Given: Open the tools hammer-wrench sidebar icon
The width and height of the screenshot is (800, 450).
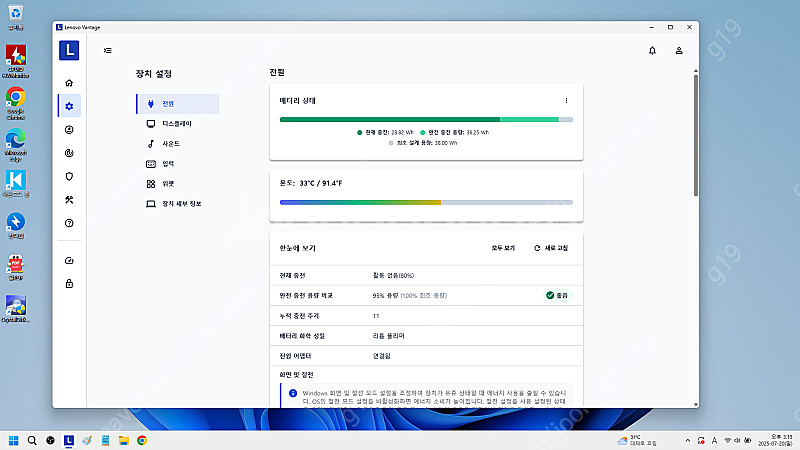Looking at the screenshot, I should [69, 199].
